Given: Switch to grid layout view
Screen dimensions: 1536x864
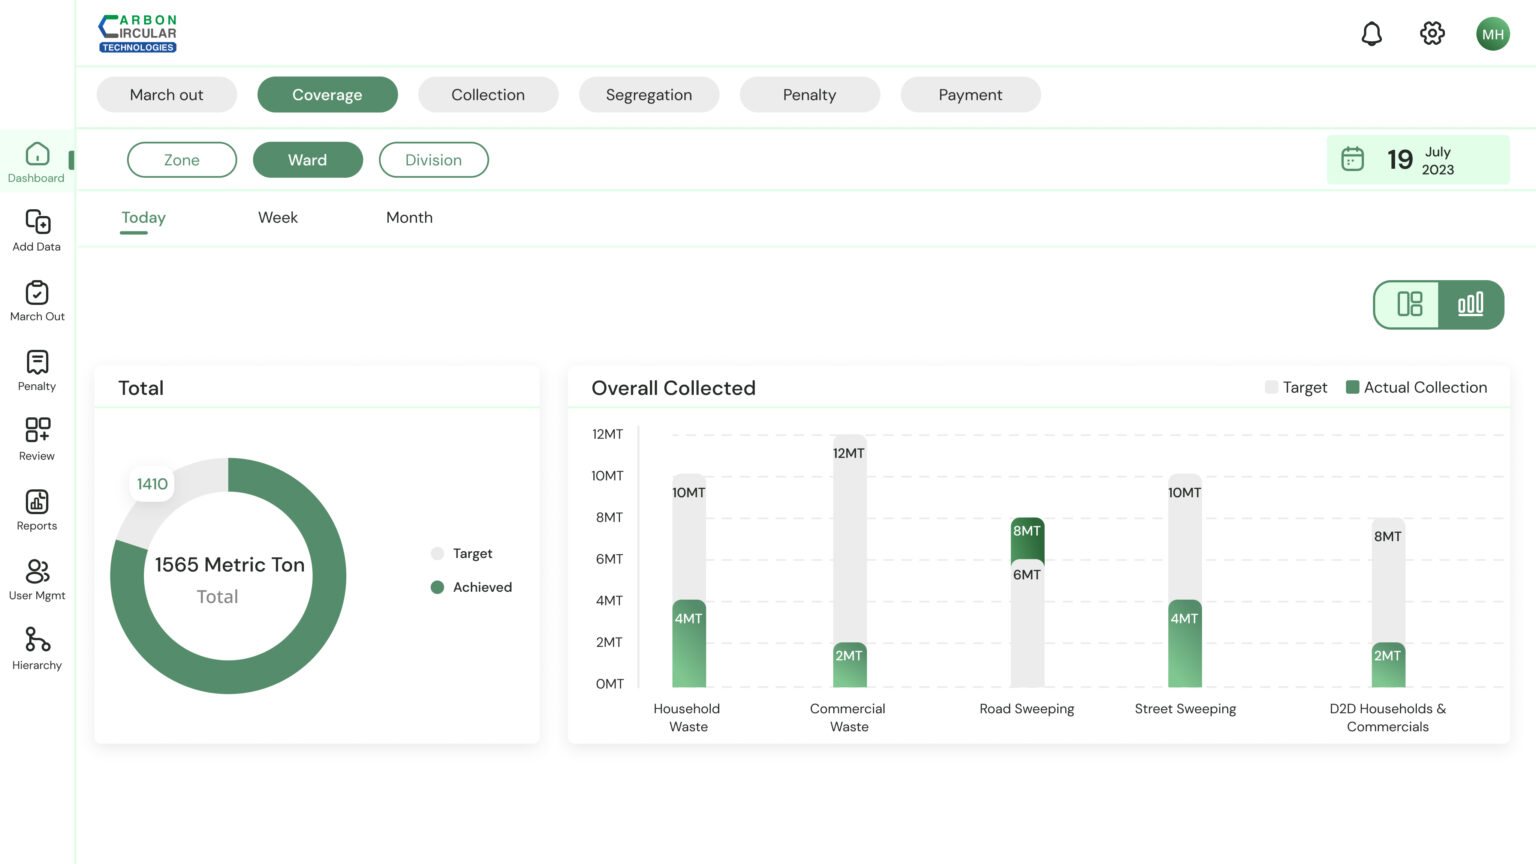Looking at the screenshot, I should pyautogui.click(x=1408, y=304).
